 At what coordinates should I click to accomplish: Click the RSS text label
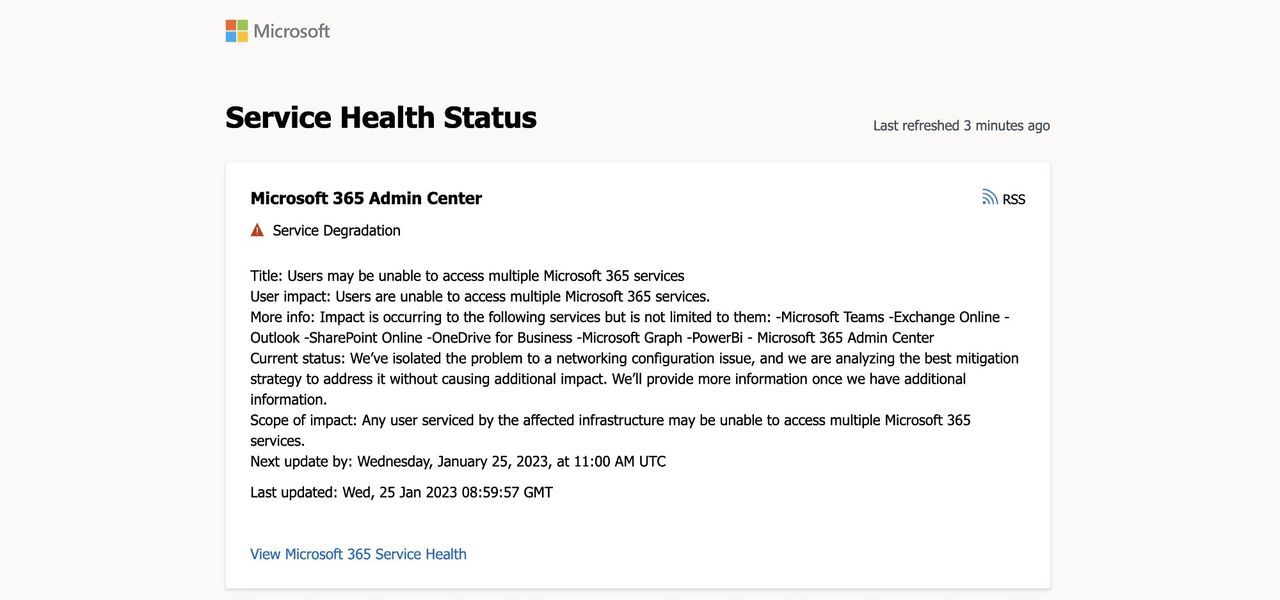coord(1014,199)
